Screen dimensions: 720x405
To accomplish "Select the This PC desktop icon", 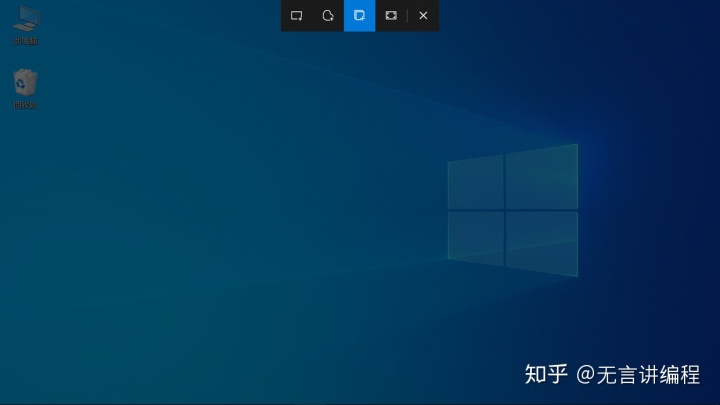I will coord(26,25).
